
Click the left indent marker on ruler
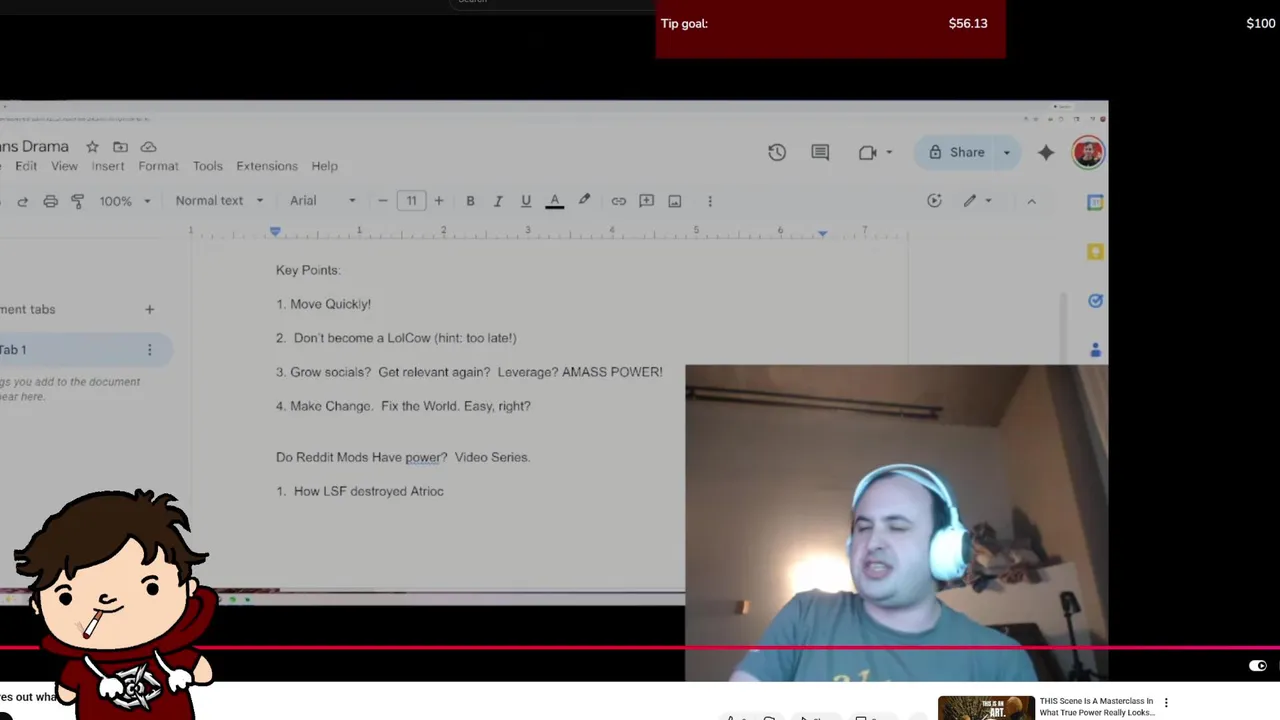pyautogui.click(x=275, y=231)
